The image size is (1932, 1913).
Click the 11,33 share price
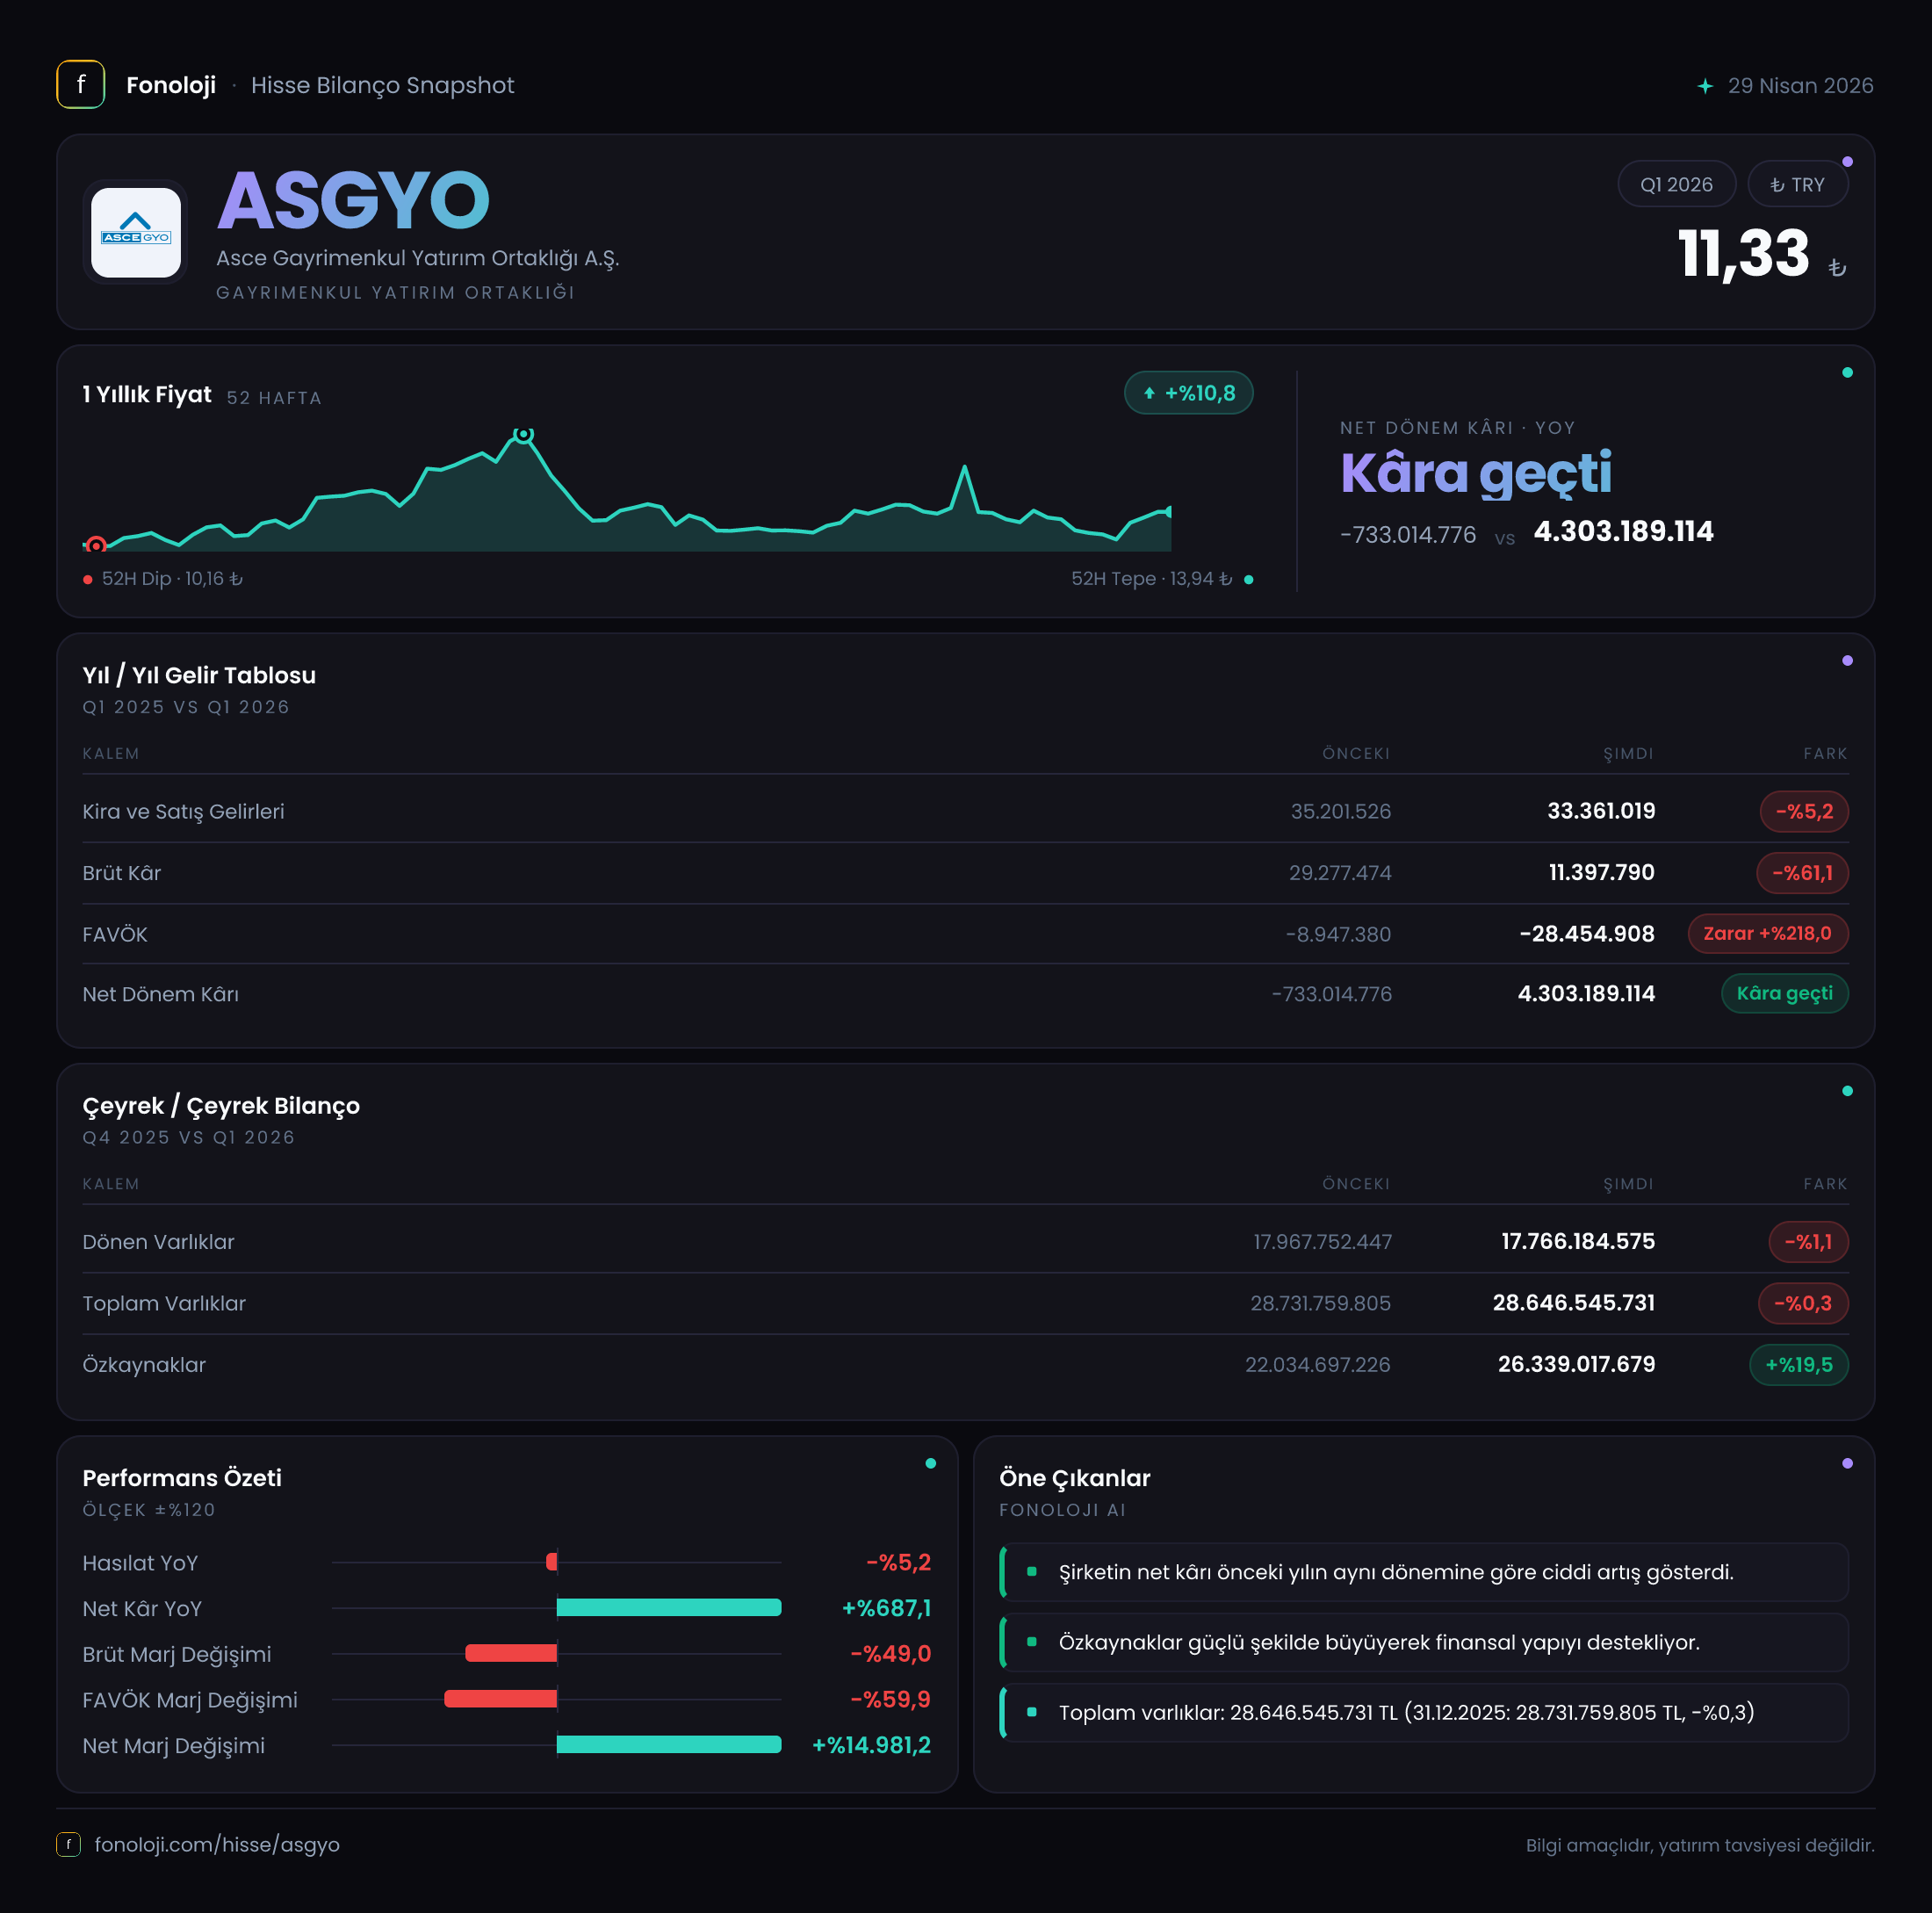(x=1743, y=254)
